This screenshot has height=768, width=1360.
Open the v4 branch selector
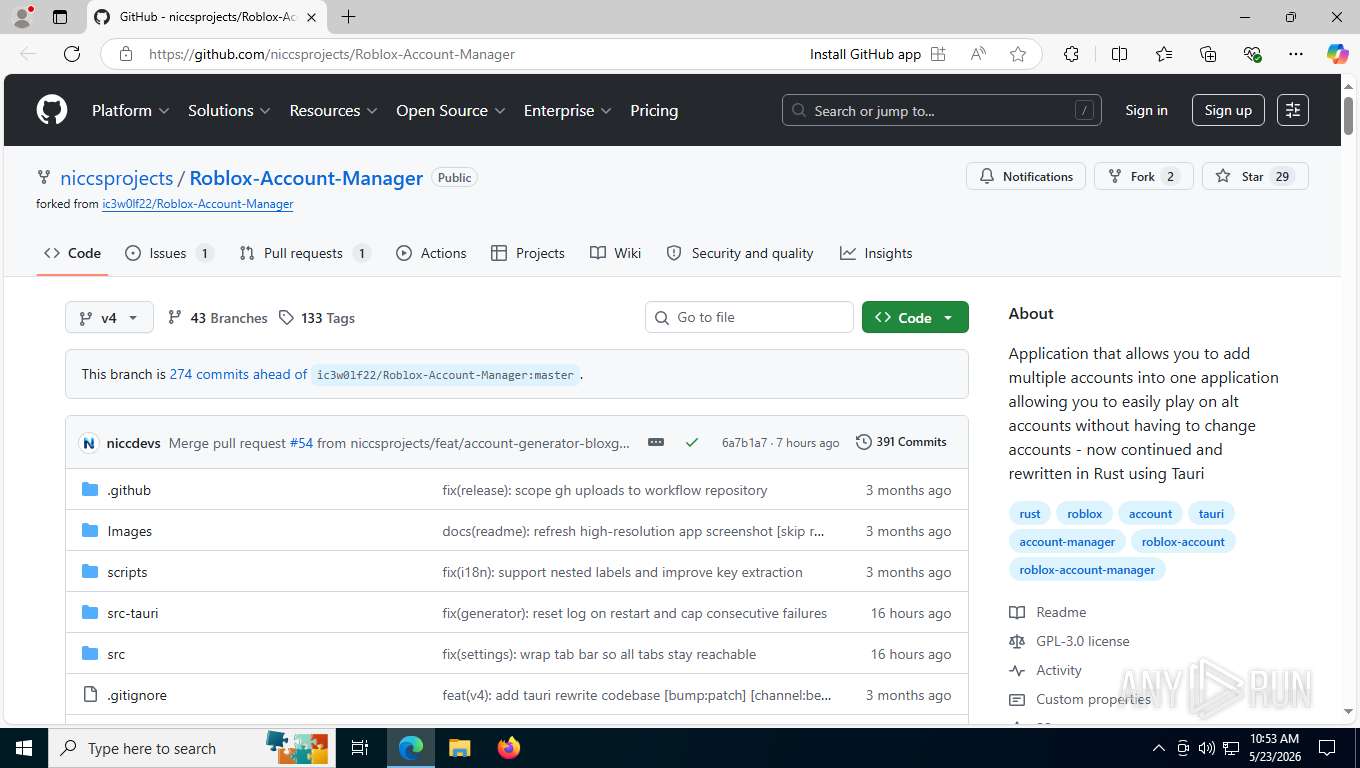(x=109, y=318)
